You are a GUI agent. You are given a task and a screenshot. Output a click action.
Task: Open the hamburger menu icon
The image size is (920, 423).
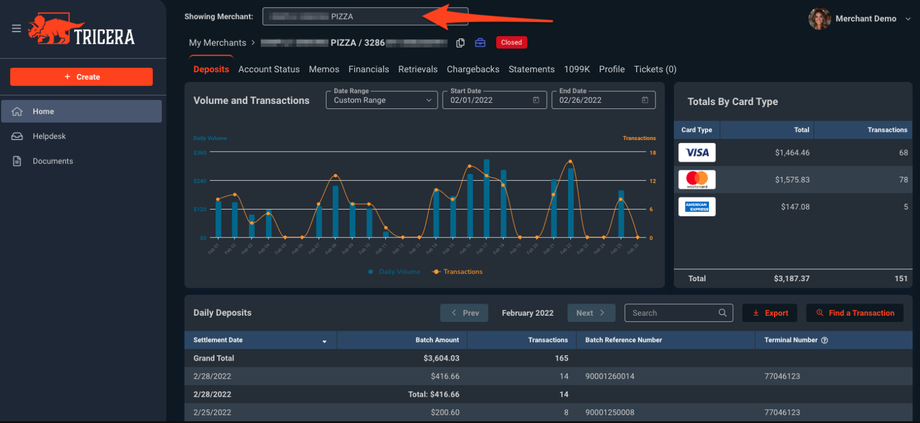click(x=16, y=28)
